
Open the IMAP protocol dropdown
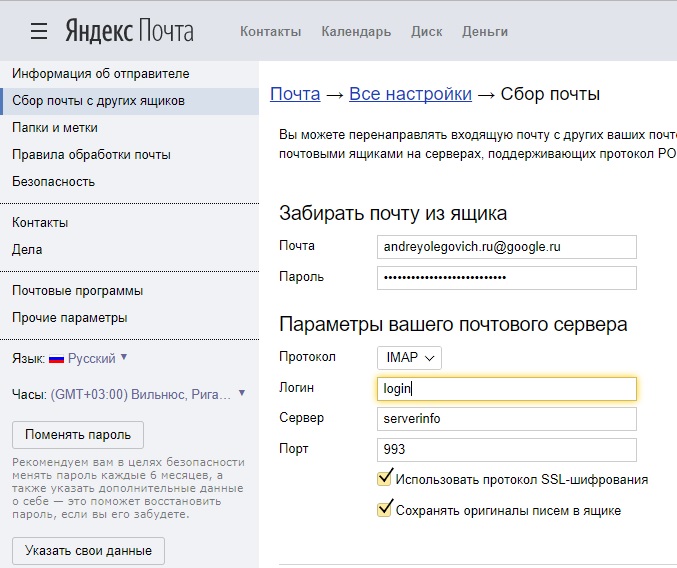(x=409, y=357)
